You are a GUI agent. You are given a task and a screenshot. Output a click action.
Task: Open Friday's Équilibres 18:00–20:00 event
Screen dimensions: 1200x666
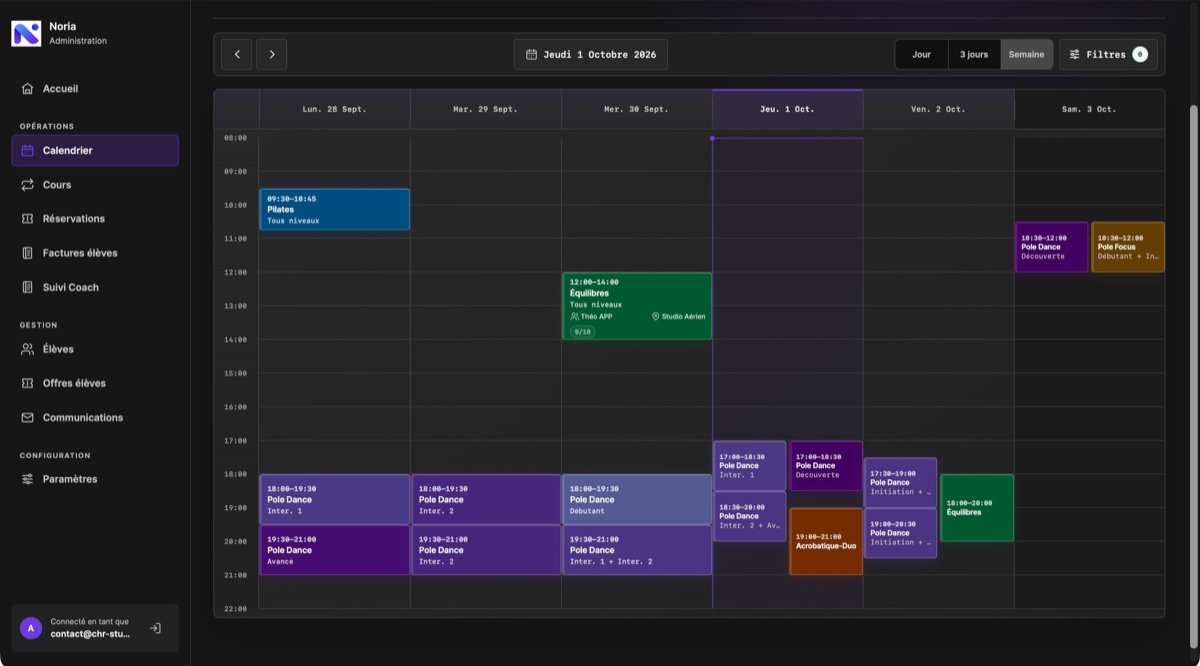click(977, 508)
